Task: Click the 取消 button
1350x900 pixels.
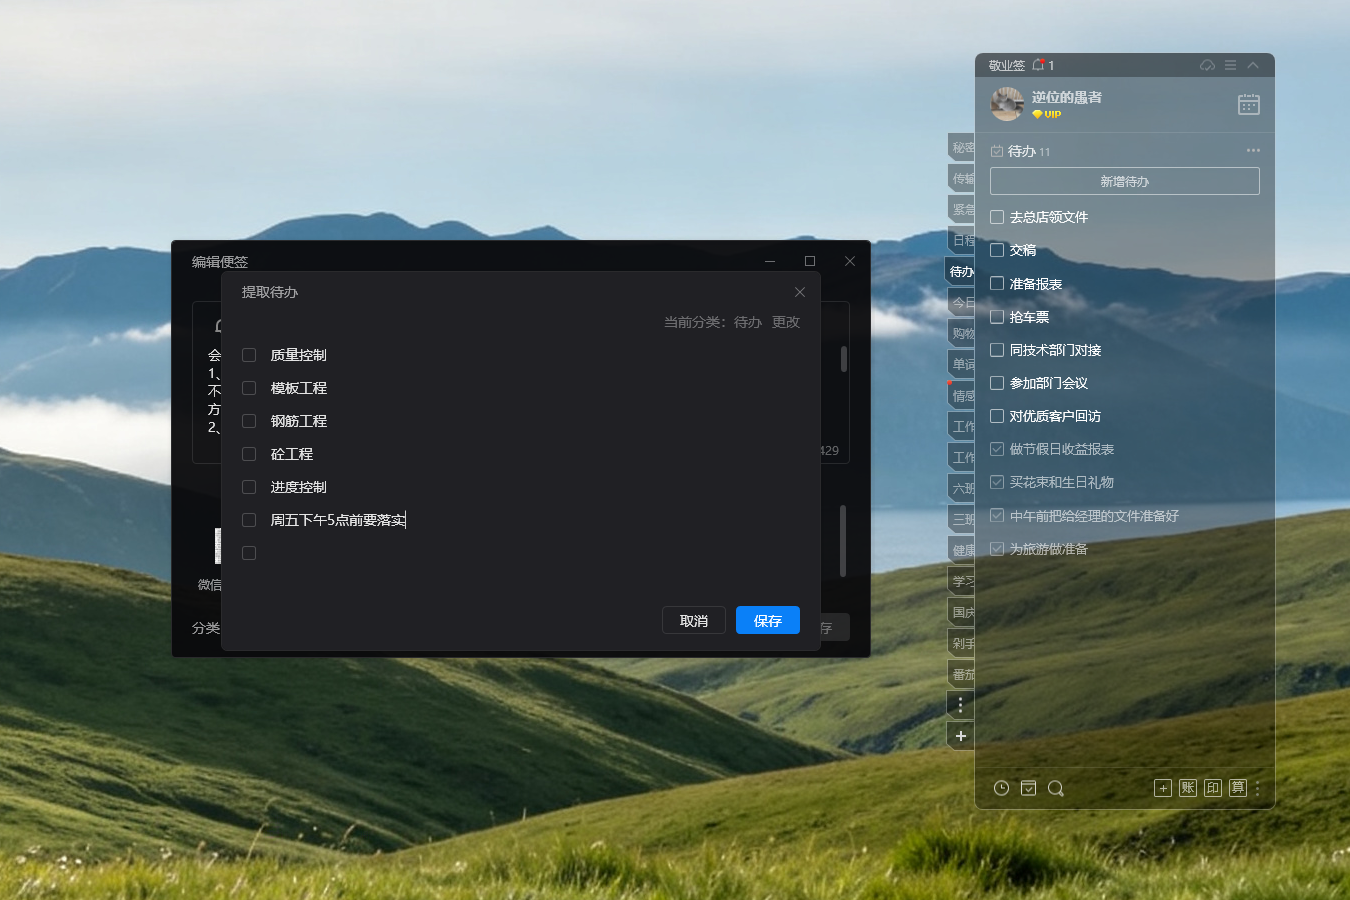Action: [694, 620]
